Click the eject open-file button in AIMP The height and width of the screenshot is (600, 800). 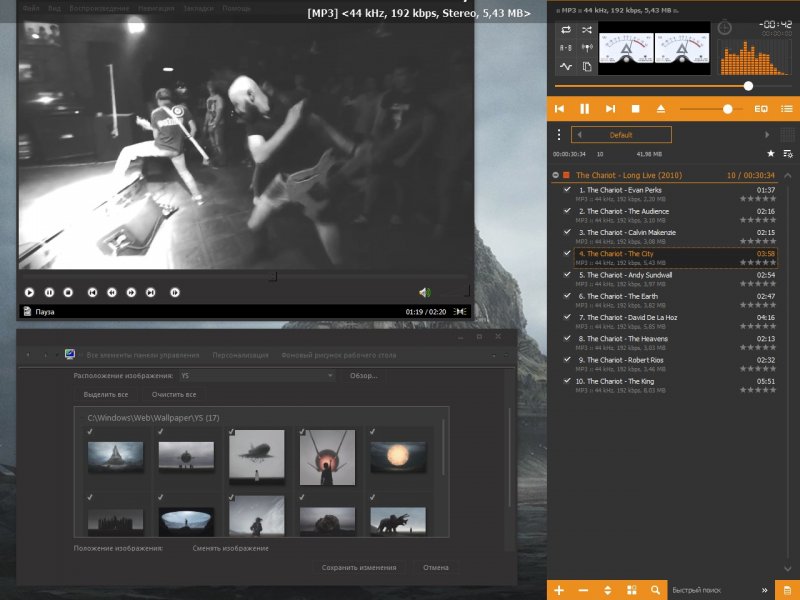pos(661,109)
